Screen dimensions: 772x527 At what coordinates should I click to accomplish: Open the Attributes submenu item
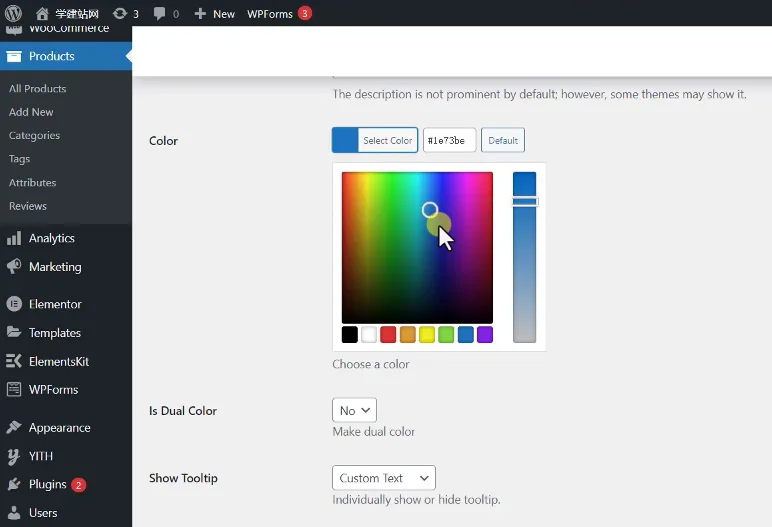pos(32,183)
